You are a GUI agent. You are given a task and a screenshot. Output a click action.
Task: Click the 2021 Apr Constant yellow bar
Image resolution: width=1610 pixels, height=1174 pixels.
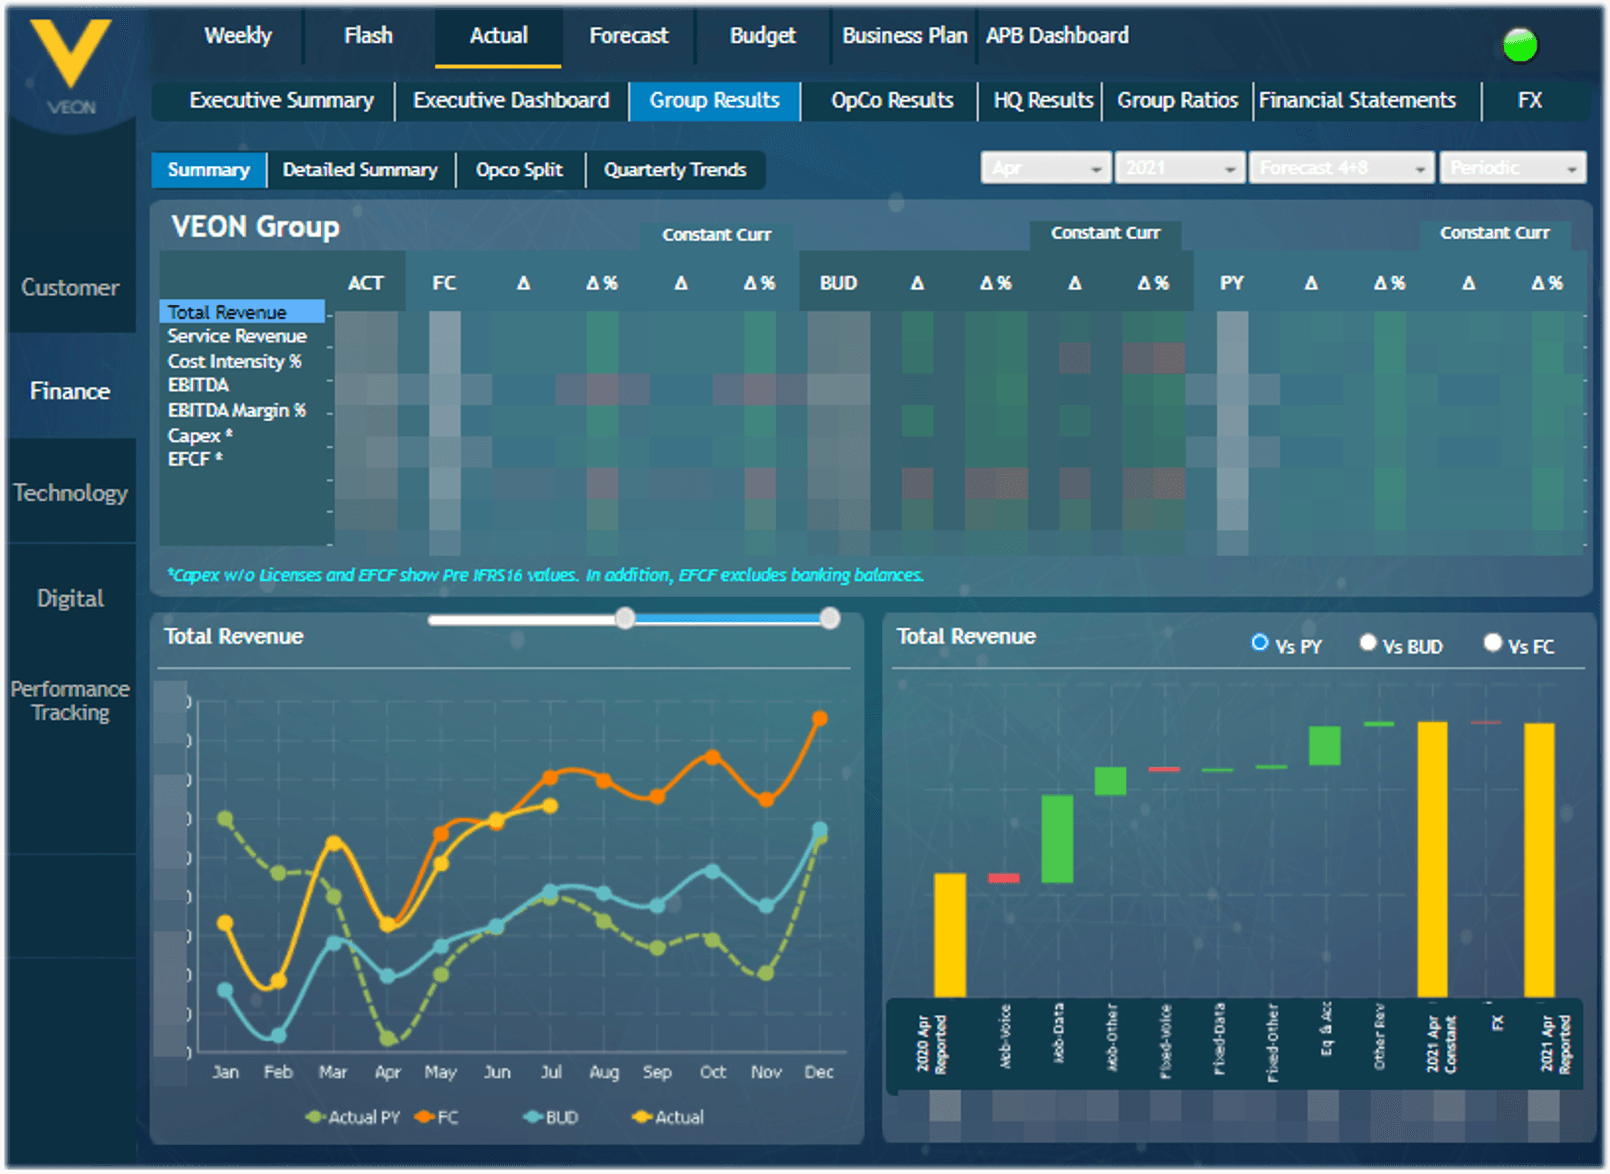point(1432,858)
